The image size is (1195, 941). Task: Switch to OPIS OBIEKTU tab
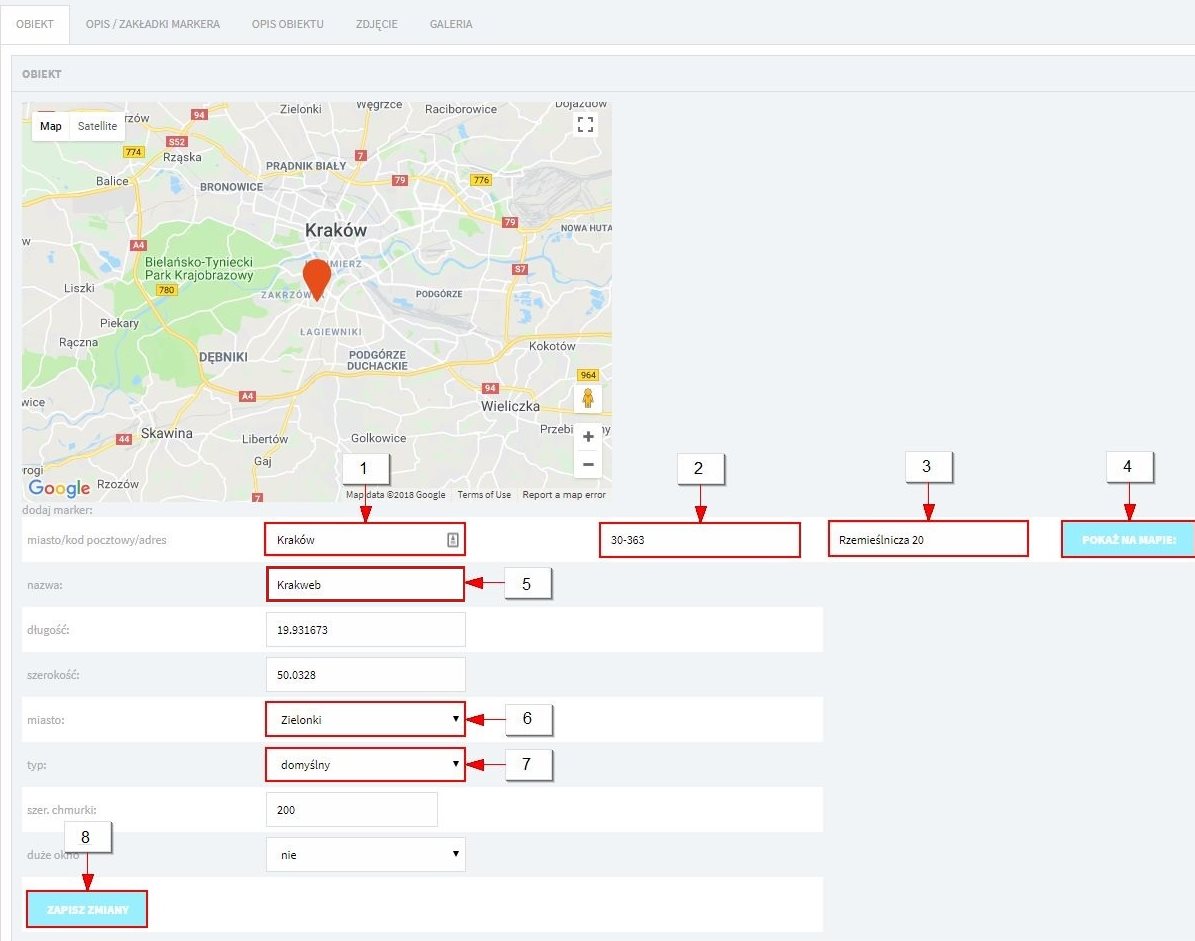(x=287, y=24)
